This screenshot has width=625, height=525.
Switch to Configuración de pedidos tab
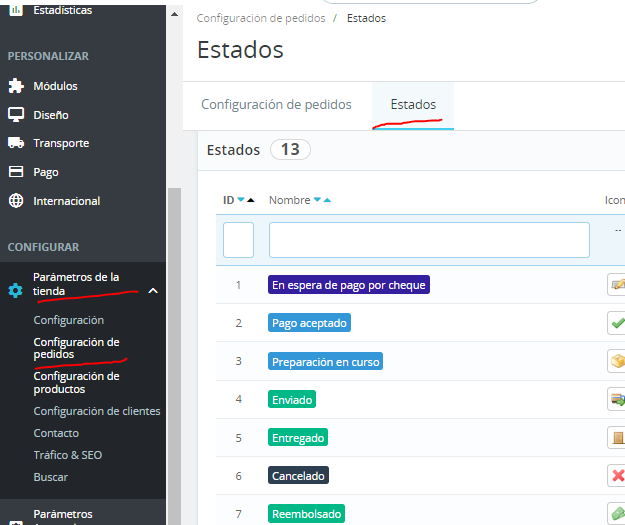point(276,104)
